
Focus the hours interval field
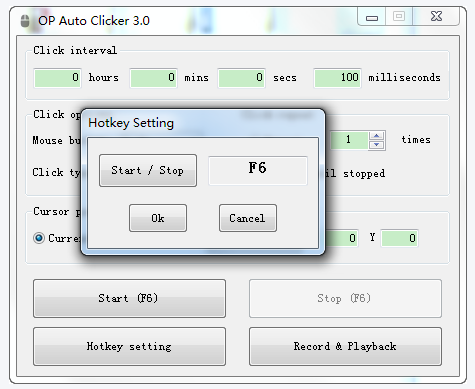click(x=57, y=78)
